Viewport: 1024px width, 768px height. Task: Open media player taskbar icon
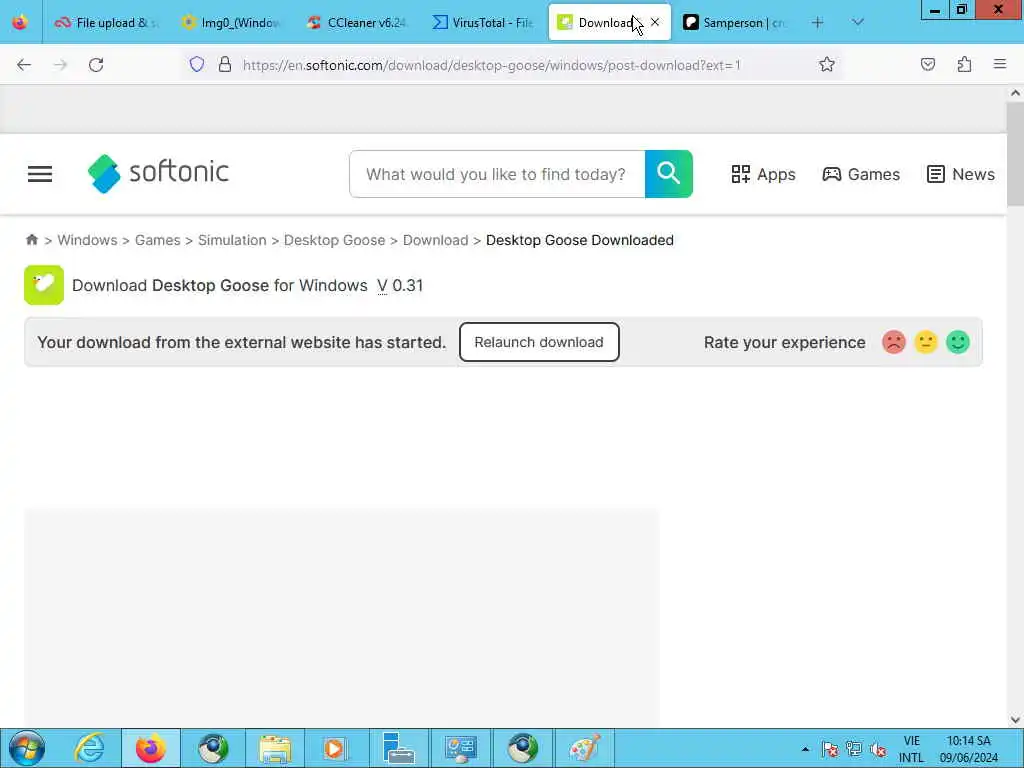coord(334,748)
